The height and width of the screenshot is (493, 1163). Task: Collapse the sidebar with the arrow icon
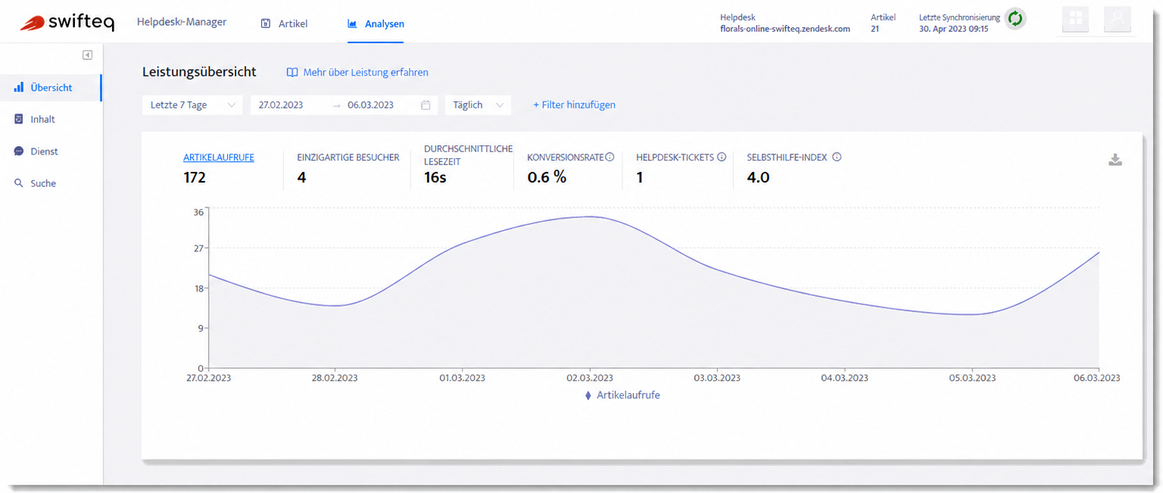point(88,55)
